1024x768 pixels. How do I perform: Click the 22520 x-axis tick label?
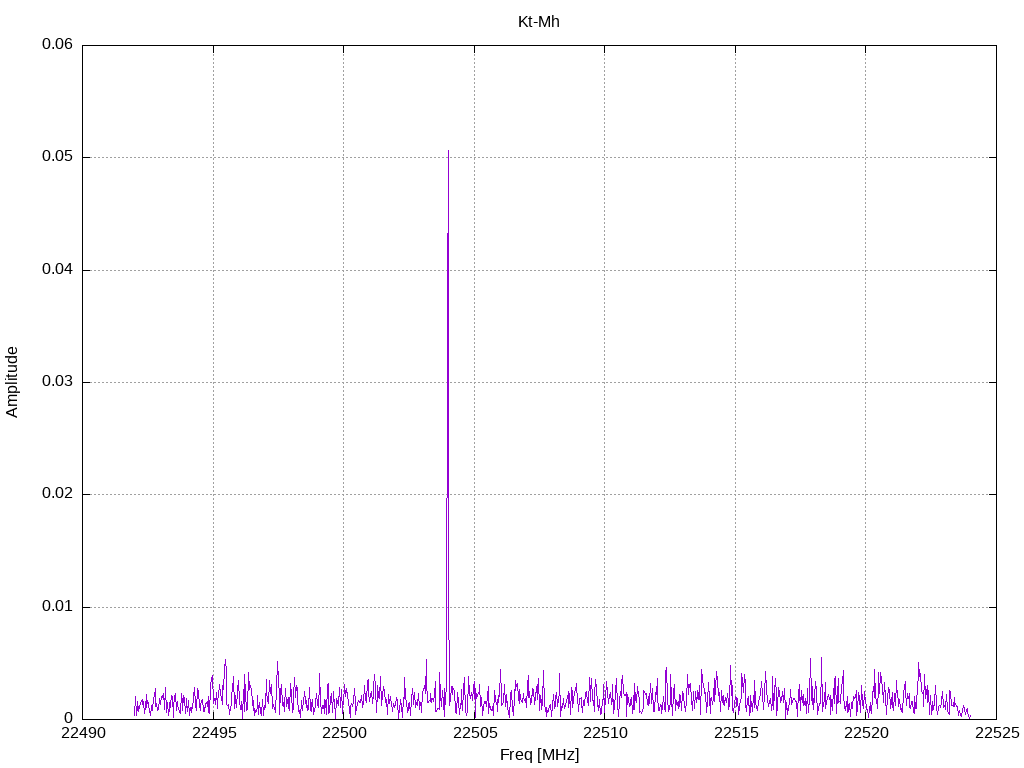click(x=867, y=733)
